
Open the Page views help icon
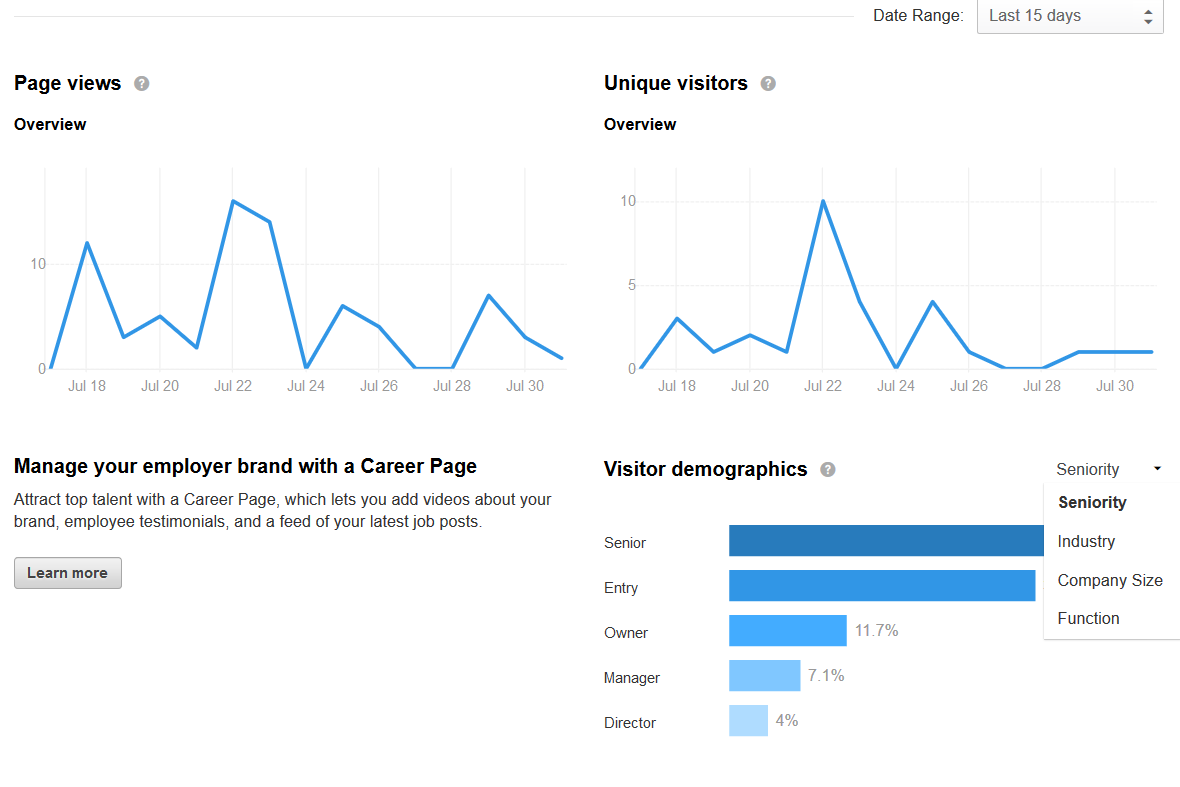point(141,84)
